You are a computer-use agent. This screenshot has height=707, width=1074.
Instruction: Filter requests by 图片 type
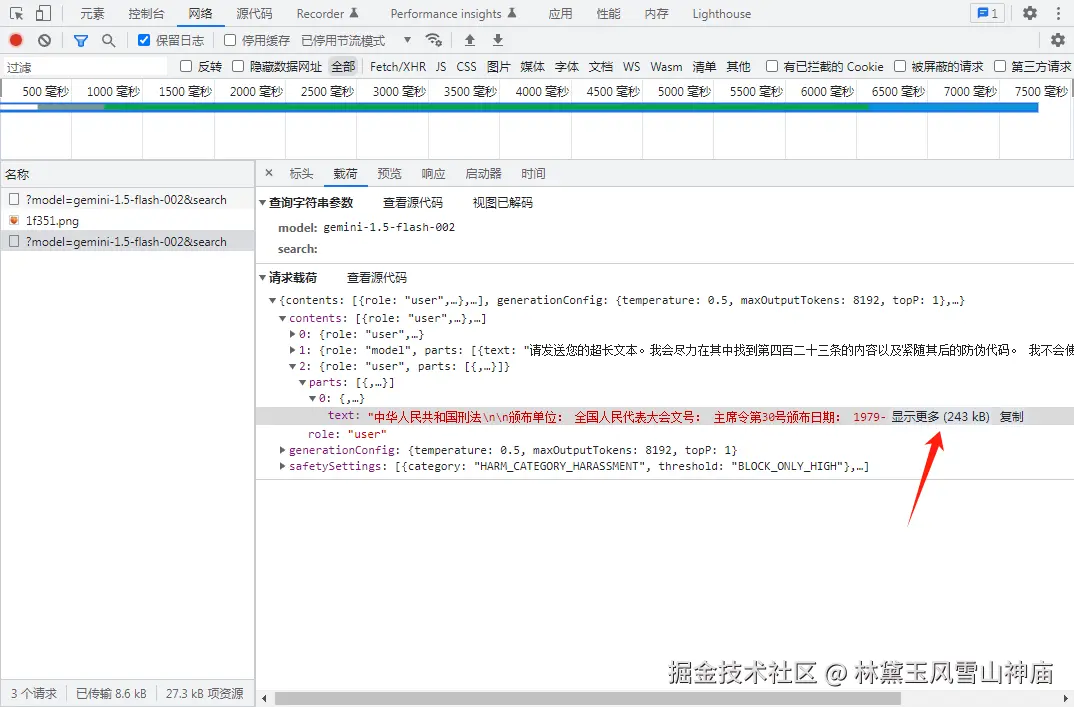pyautogui.click(x=499, y=66)
